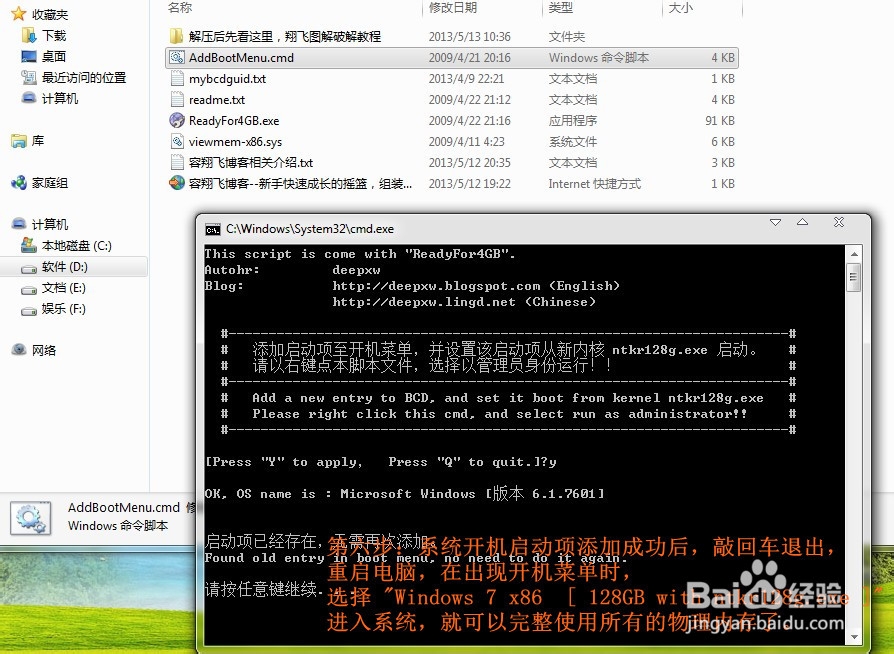Click the Favorites star icon
The width and height of the screenshot is (894, 654).
pyautogui.click(x=19, y=14)
